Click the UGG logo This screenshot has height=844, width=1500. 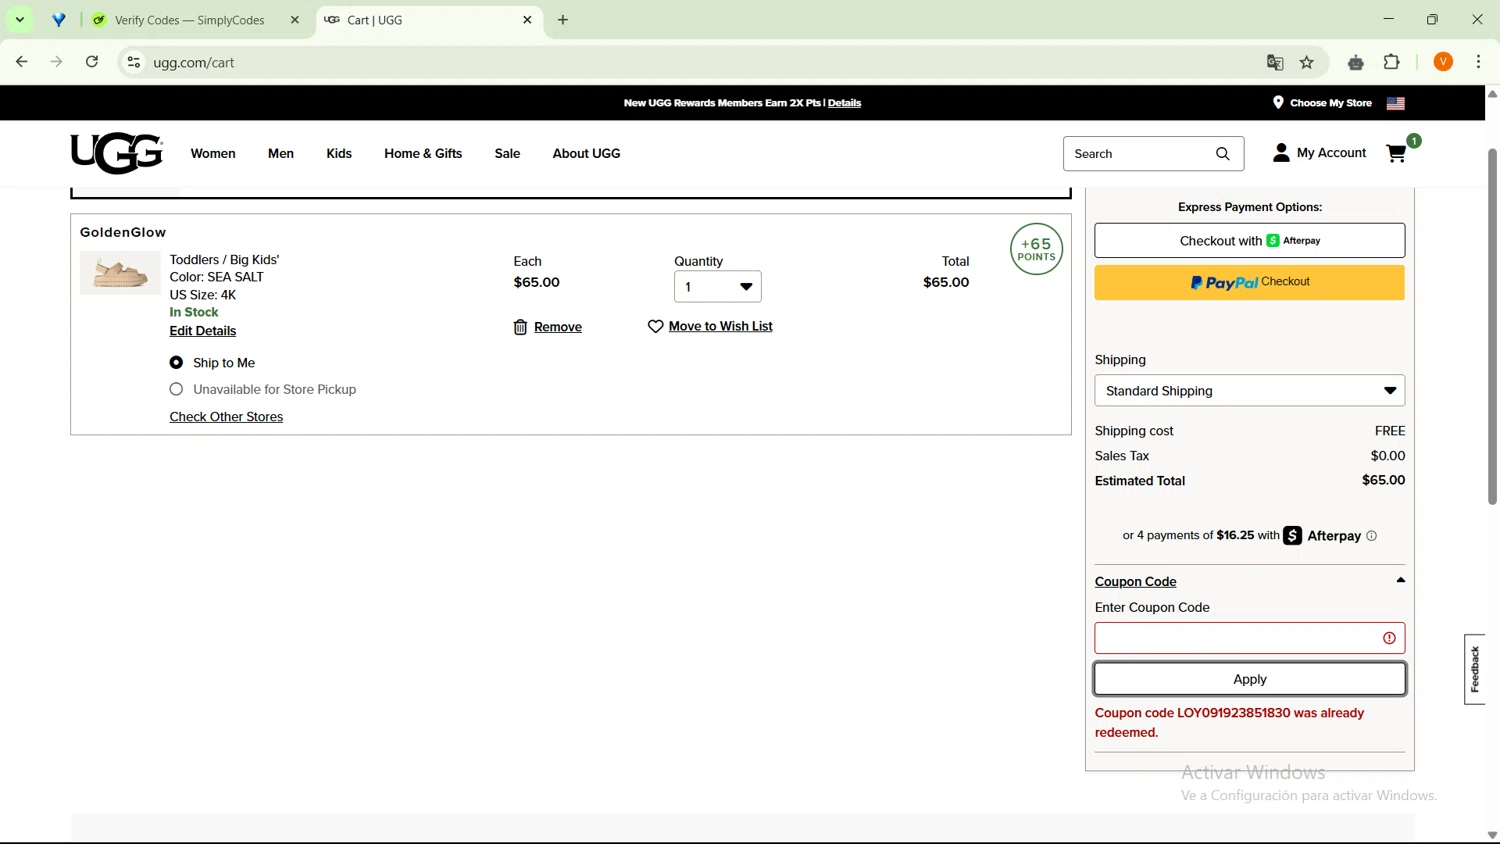(116, 153)
